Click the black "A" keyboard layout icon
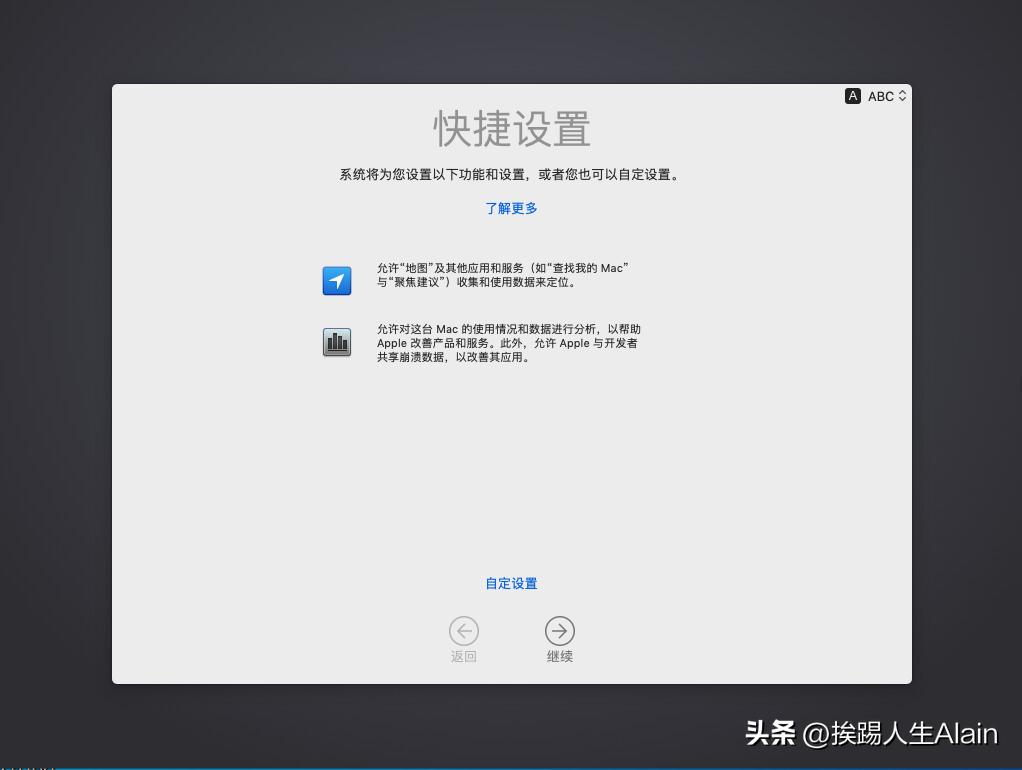 (x=852, y=96)
